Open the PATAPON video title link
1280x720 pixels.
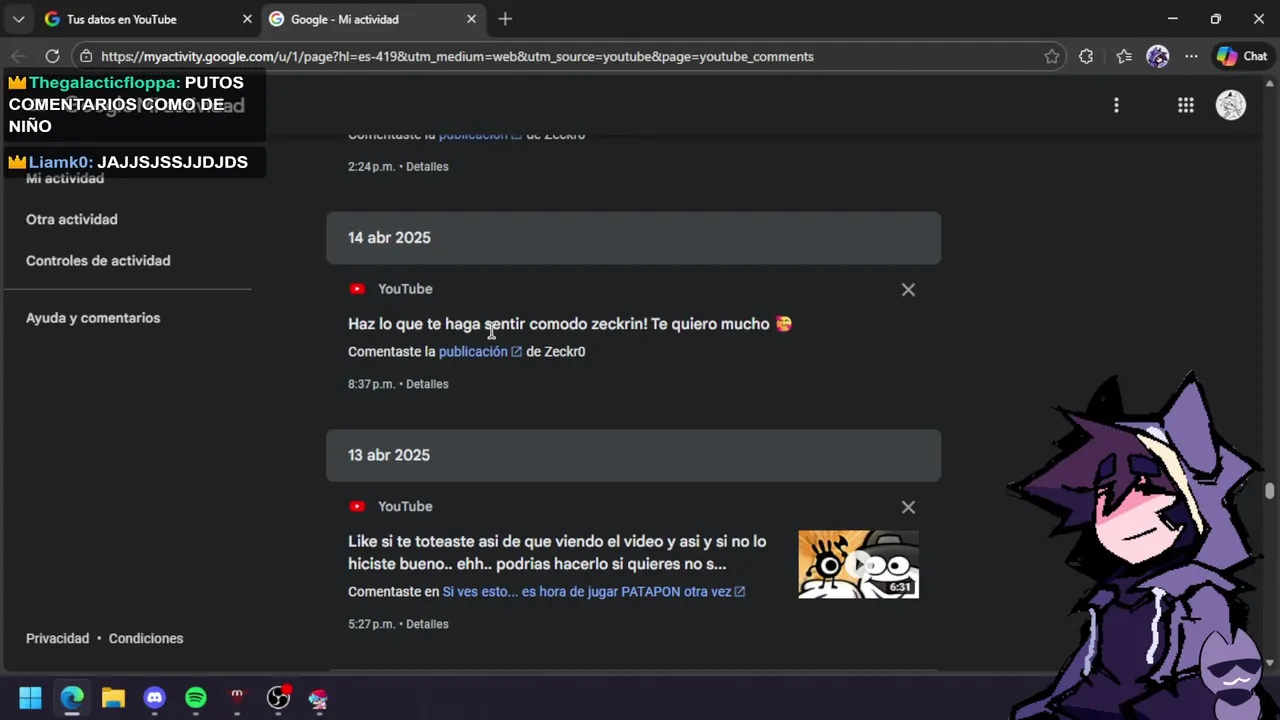[594, 592]
